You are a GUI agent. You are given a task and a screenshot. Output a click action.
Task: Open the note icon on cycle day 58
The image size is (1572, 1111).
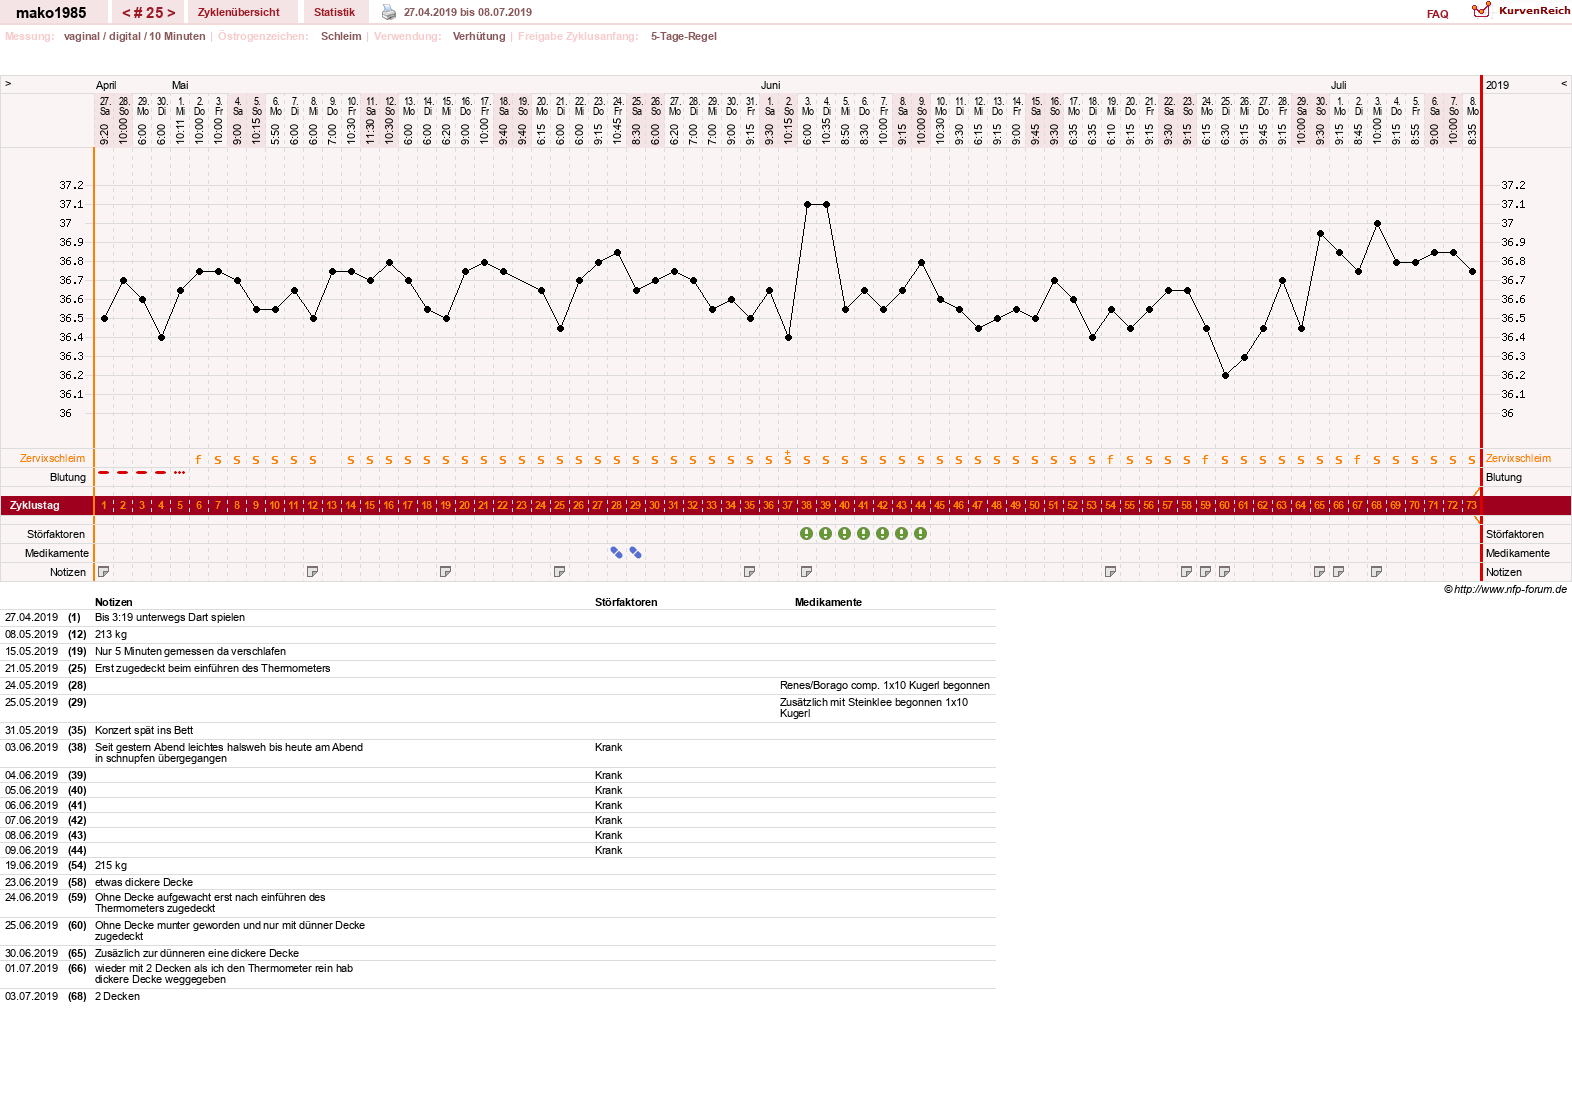point(1187,572)
